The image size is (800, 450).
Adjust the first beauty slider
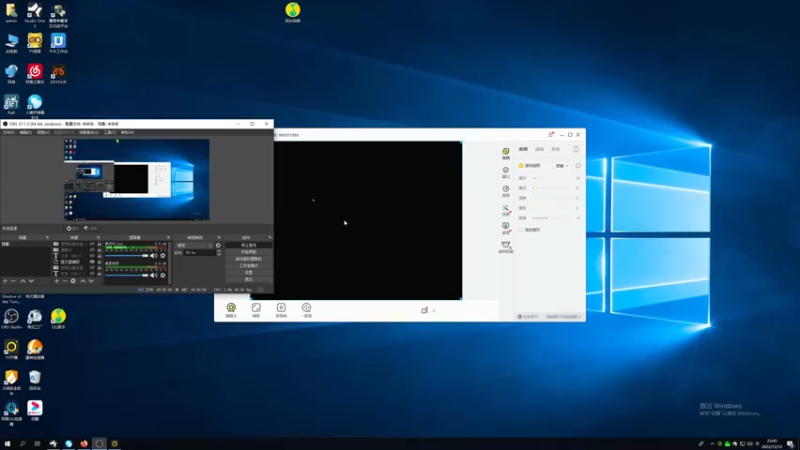tap(554, 178)
